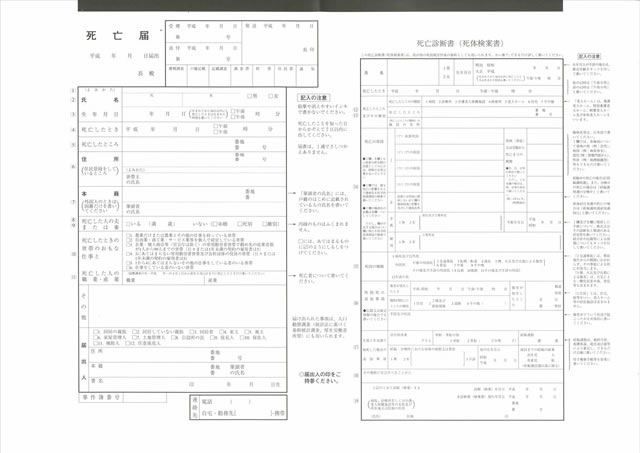Tick the 未婚 checkbox
The height and width of the screenshot is (453, 640).
point(213,224)
